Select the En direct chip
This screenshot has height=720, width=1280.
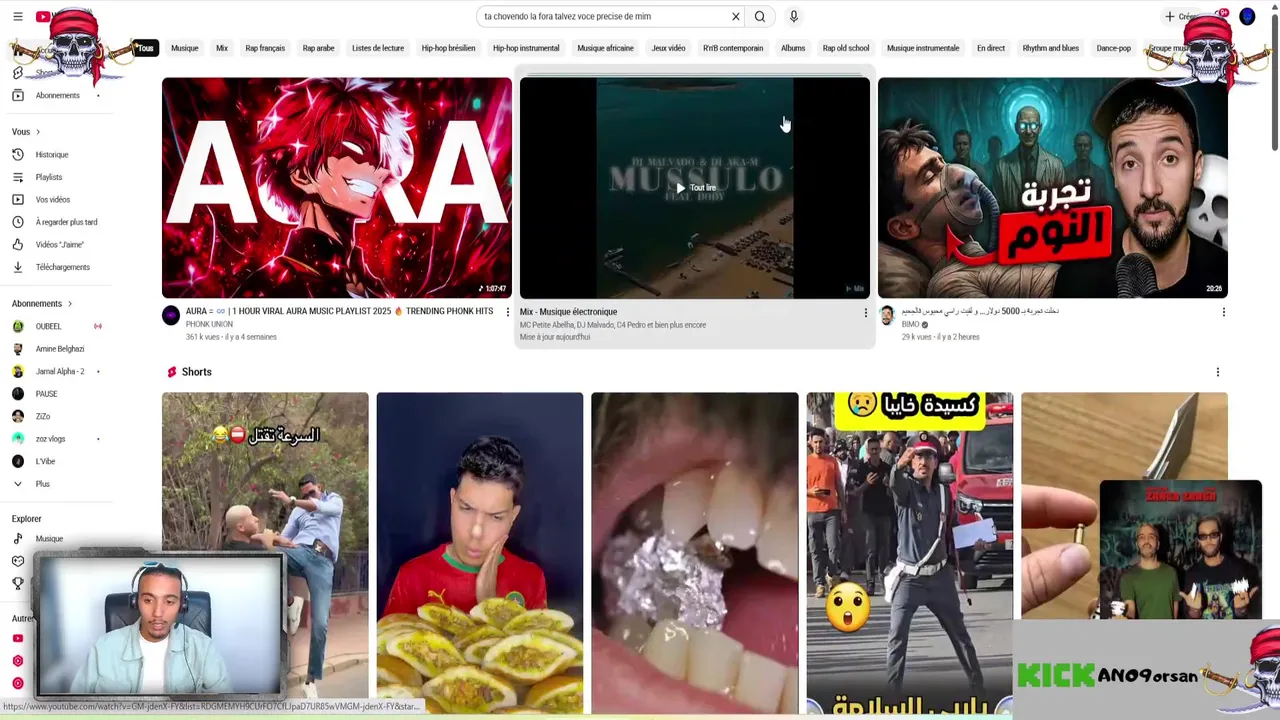(991, 48)
